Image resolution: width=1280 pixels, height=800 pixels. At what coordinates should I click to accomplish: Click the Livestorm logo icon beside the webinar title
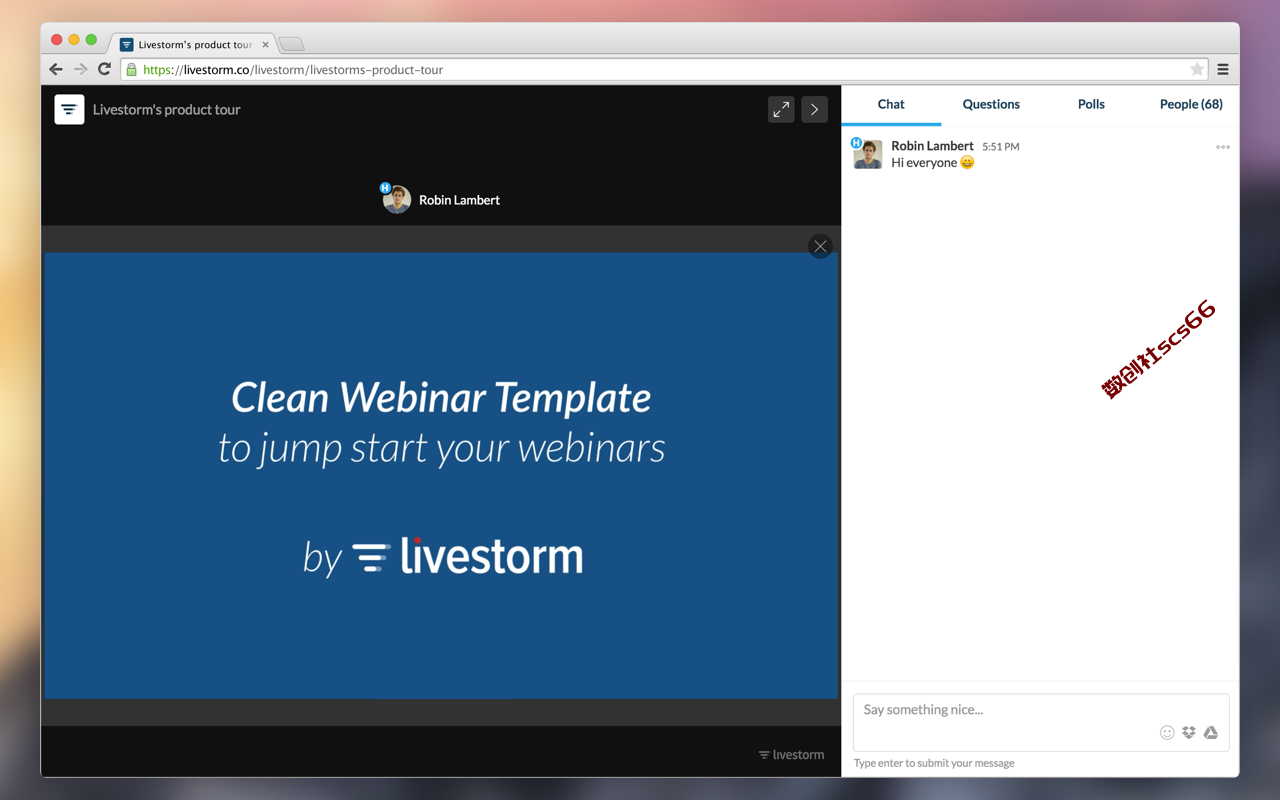[x=69, y=109]
